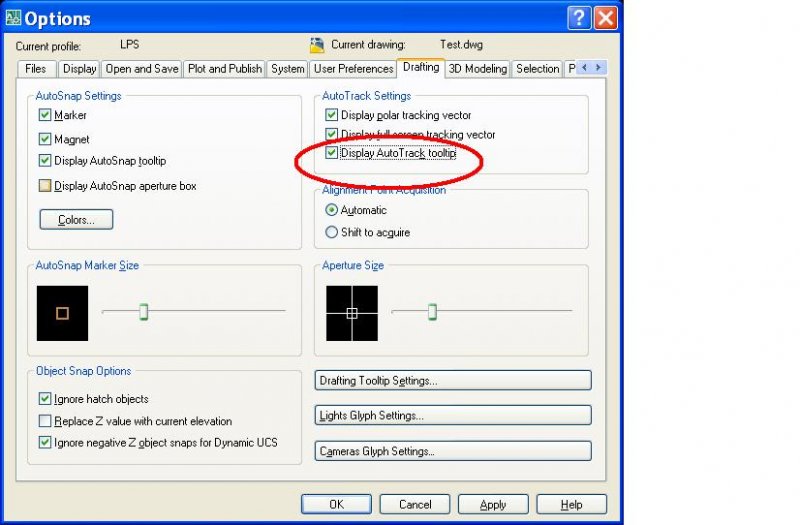Select the Automatic radio button
Viewport: 800px width, 525px height.
click(x=332, y=210)
